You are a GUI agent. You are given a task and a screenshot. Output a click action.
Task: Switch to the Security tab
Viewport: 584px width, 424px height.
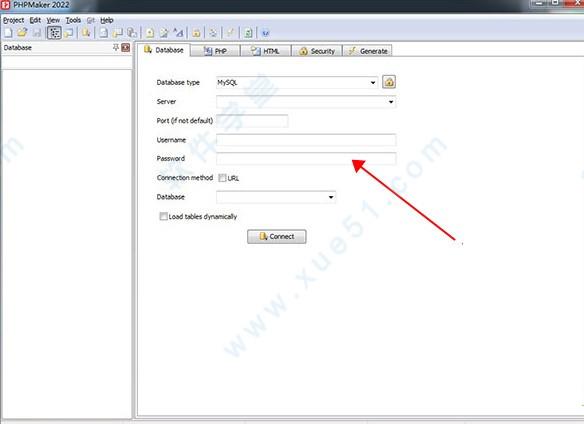(x=317, y=51)
